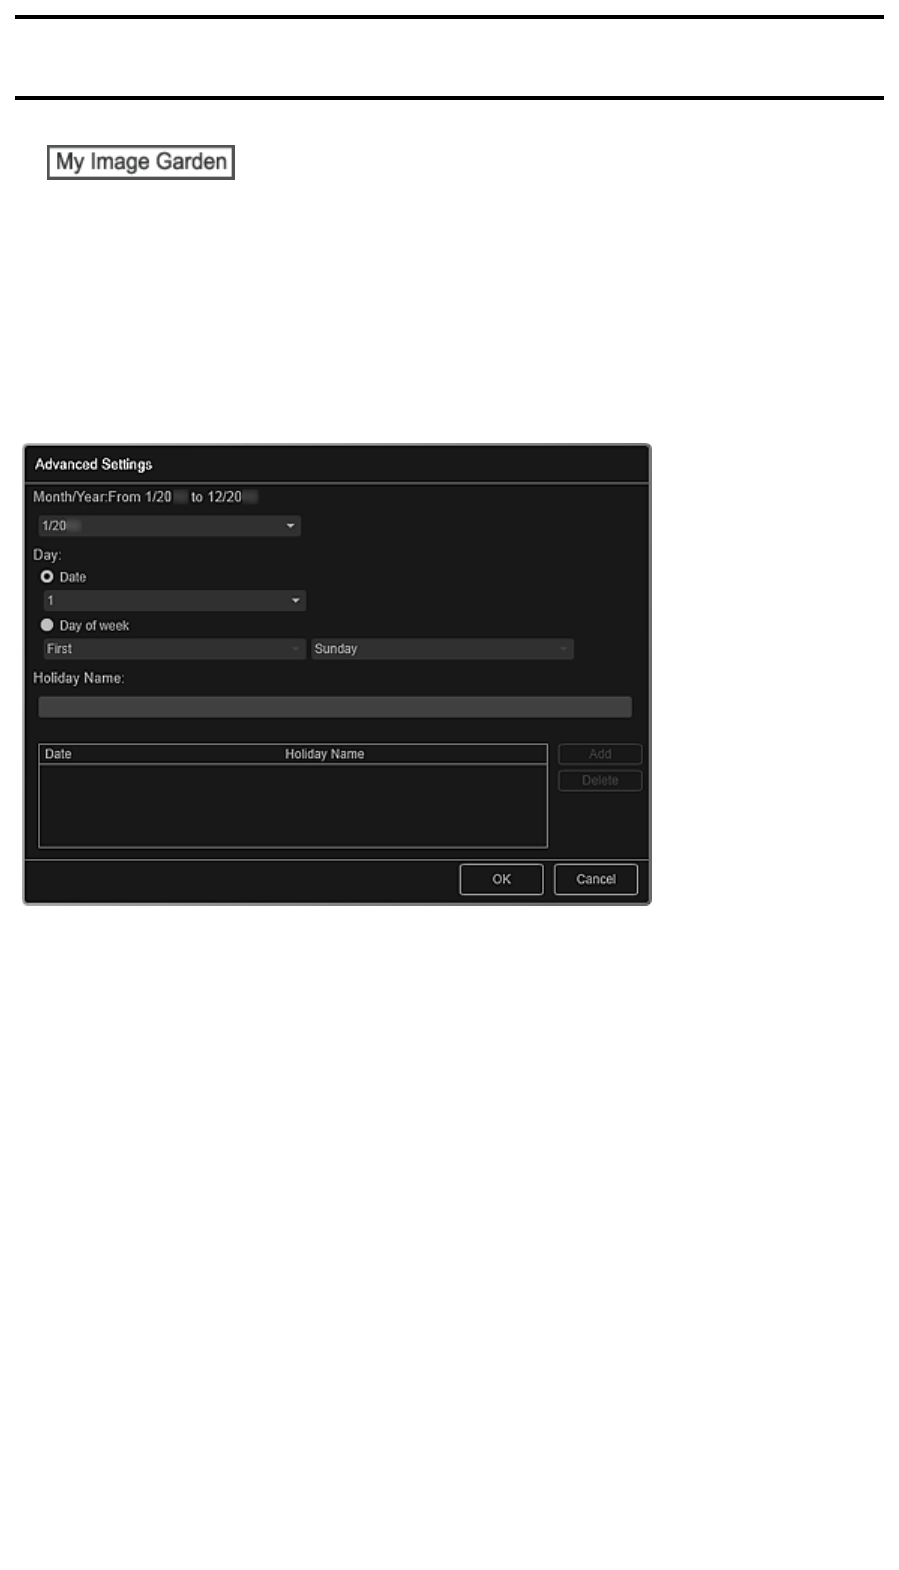This screenshot has height=1570, width=899.
Task: Open the Sunday weekday dropdown
Action: (x=442, y=649)
